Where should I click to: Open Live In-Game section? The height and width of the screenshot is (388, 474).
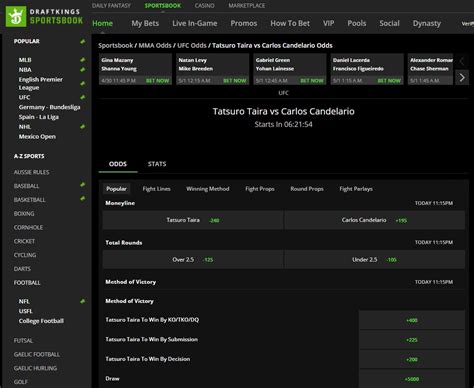click(195, 23)
